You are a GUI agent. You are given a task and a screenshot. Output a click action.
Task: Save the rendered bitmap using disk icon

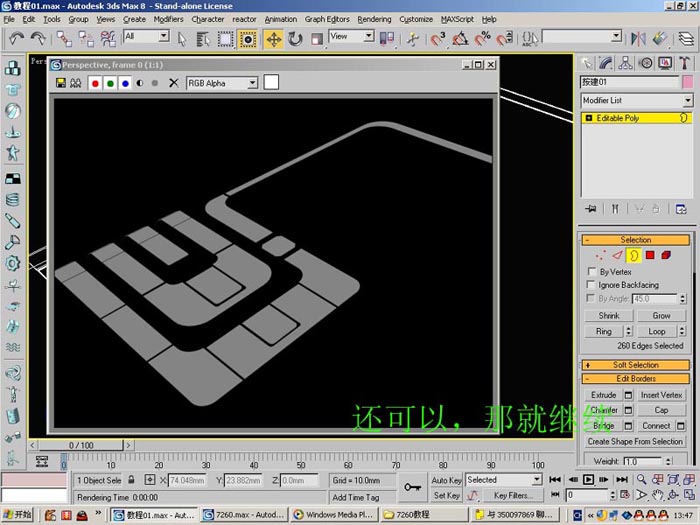61,83
